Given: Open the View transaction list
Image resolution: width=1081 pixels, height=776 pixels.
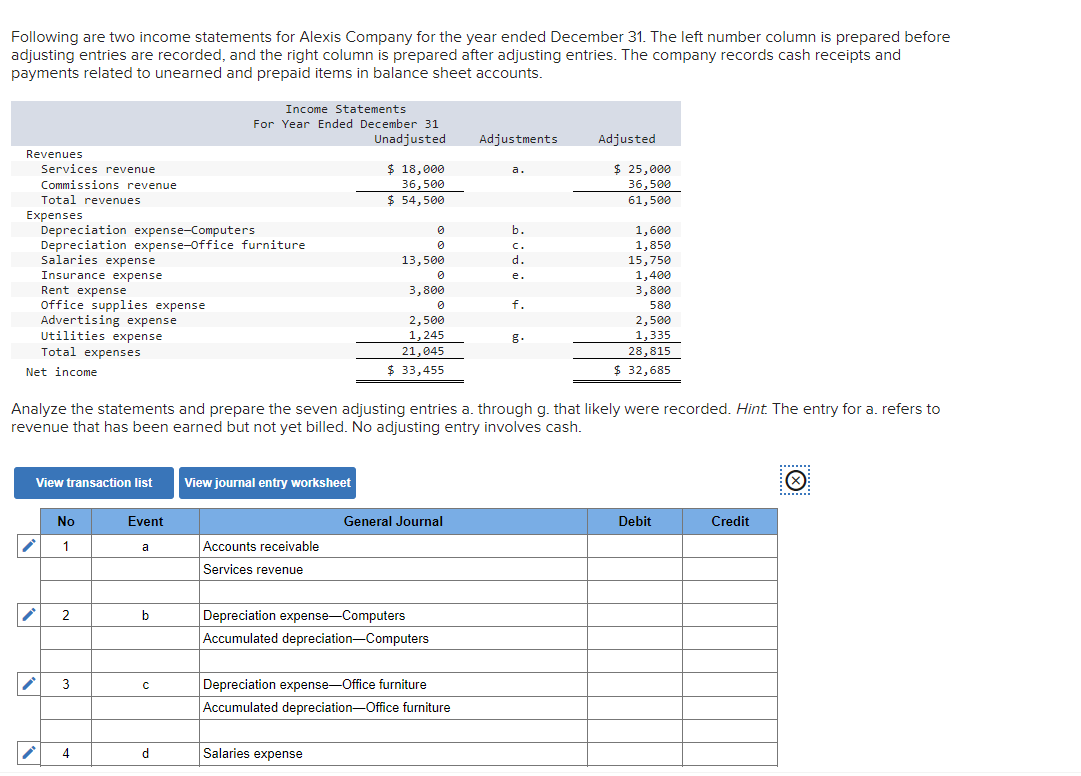Looking at the screenshot, I should pyautogui.click(x=93, y=483).
